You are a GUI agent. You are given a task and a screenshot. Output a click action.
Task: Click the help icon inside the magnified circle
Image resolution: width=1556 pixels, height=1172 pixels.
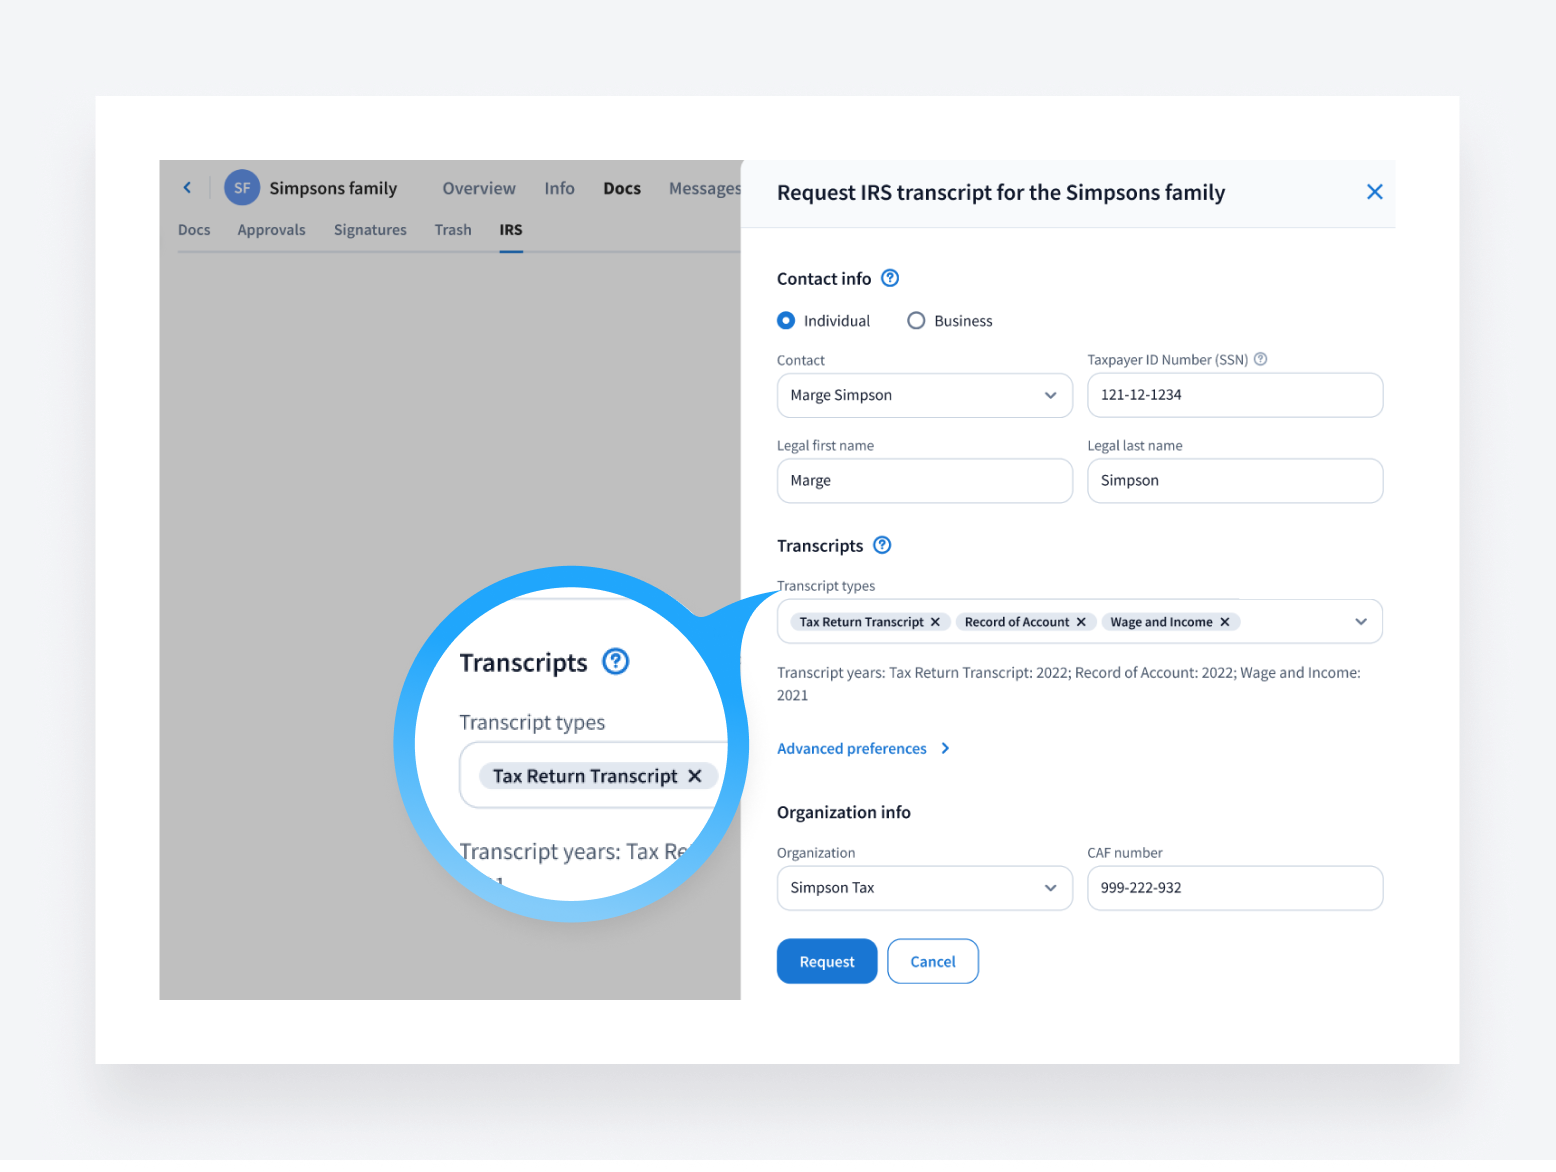point(615,661)
